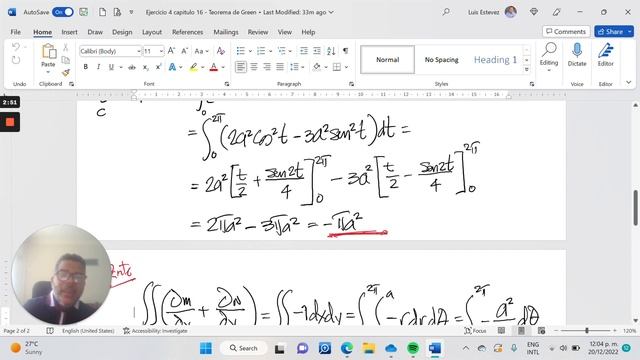This screenshot has width=640, height=360.
Task: Click the Sort icon
Action: [x=331, y=51]
